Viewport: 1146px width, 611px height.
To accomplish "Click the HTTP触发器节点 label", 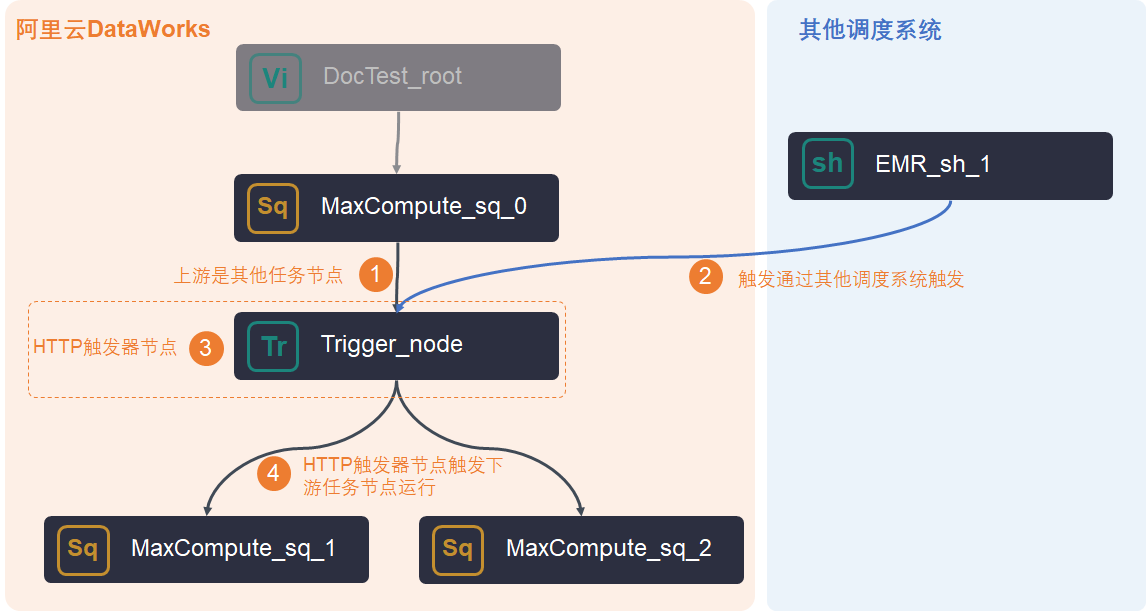I will coord(105,347).
